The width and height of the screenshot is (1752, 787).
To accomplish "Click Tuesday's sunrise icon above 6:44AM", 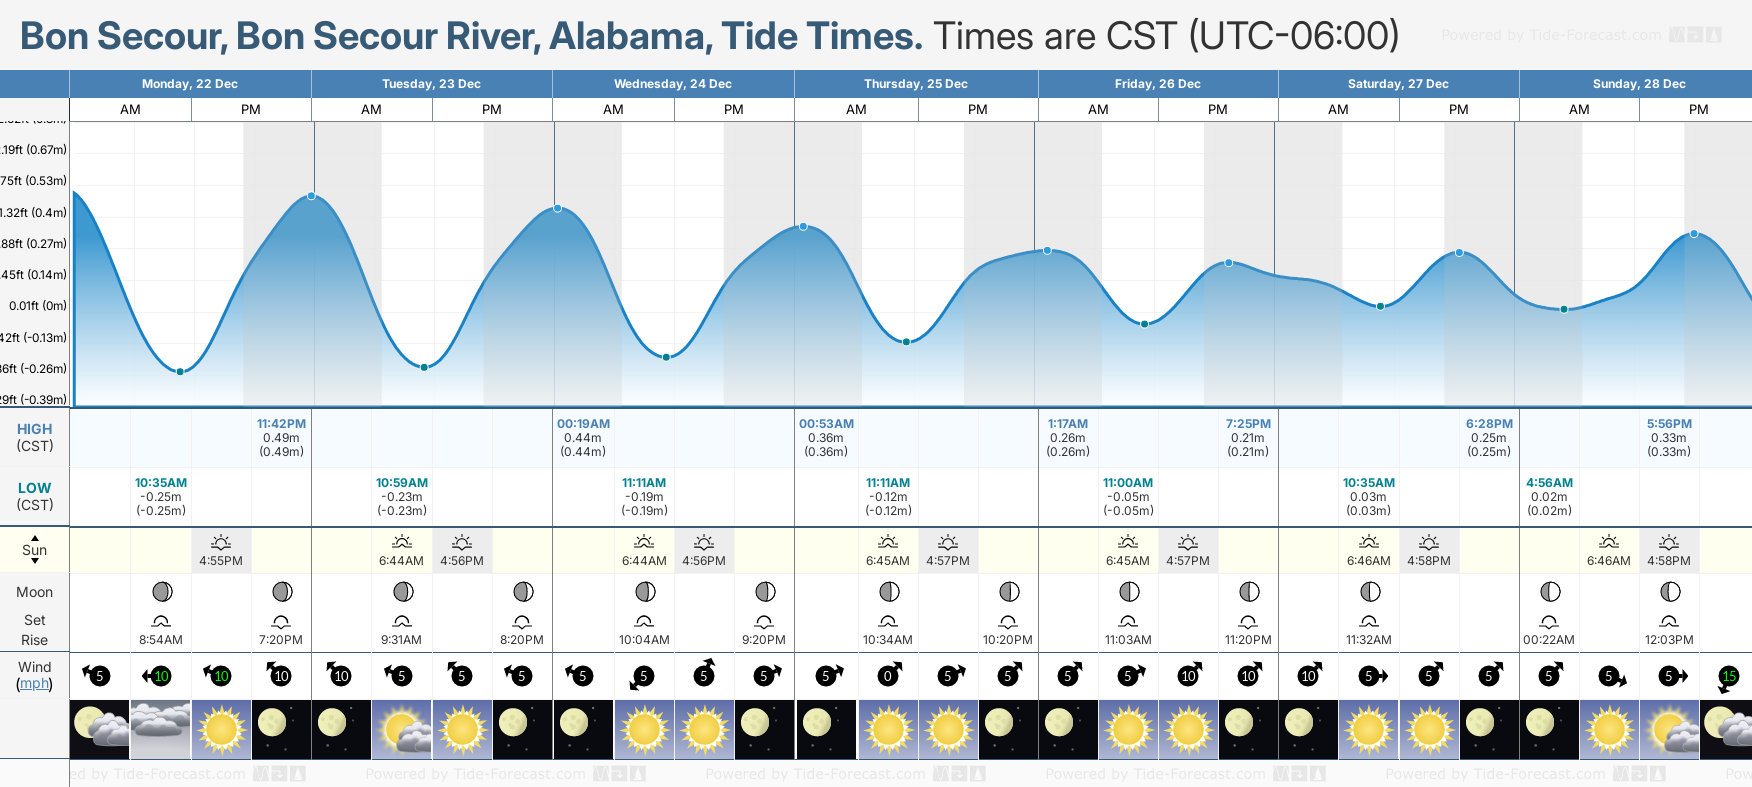I will coord(401,543).
